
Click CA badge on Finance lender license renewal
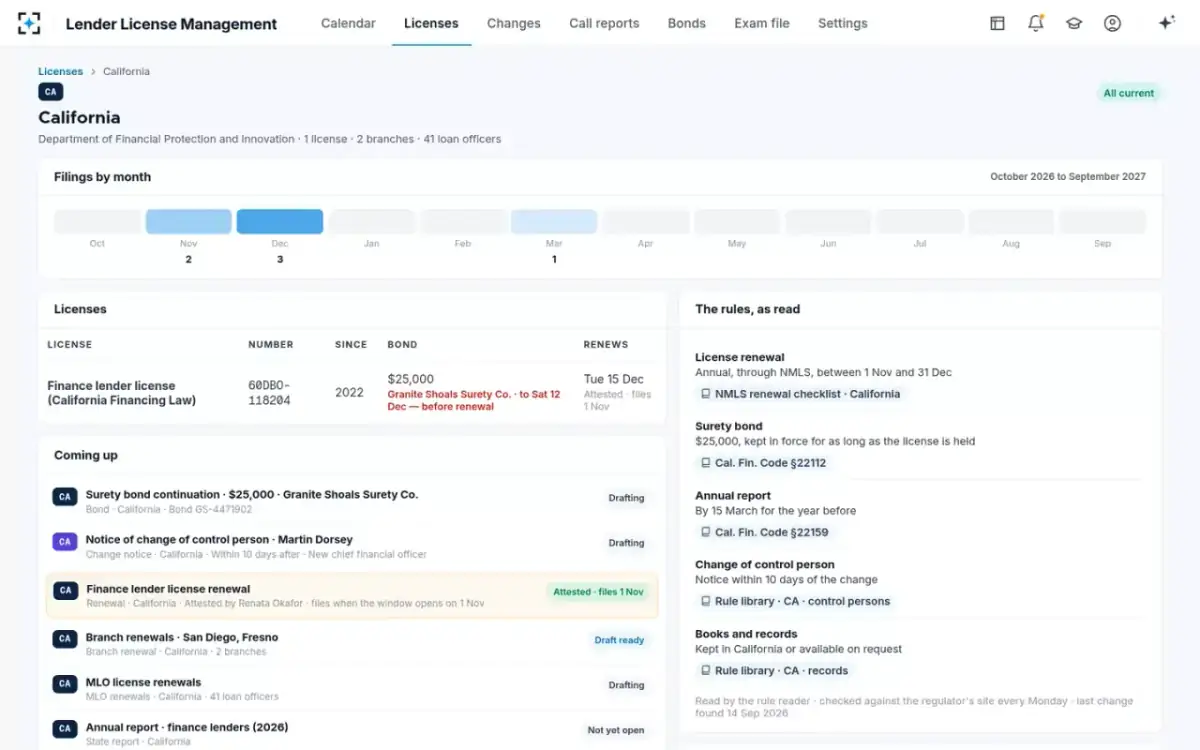click(x=65, y=591)
